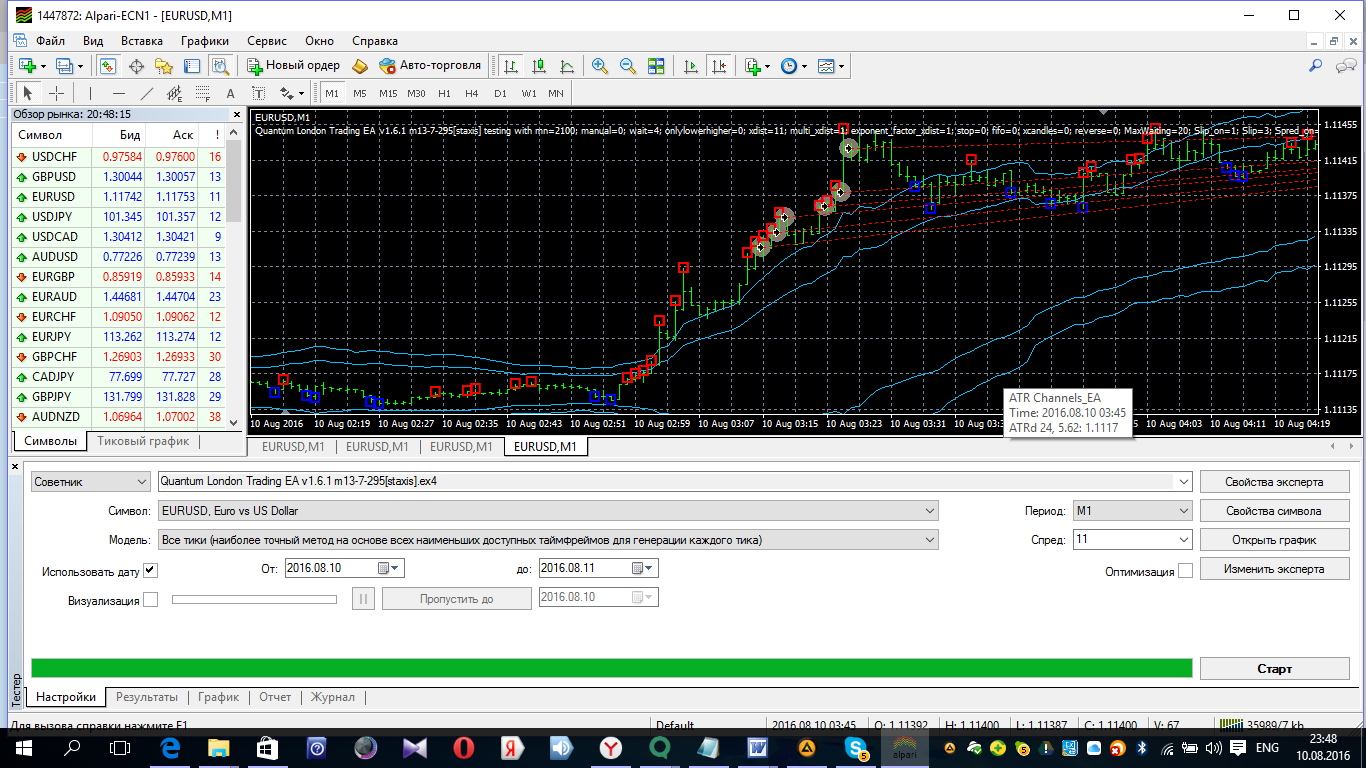Select the trendline drawing tool
This screenshot has width=1366, height=768.
pos(147,93)
